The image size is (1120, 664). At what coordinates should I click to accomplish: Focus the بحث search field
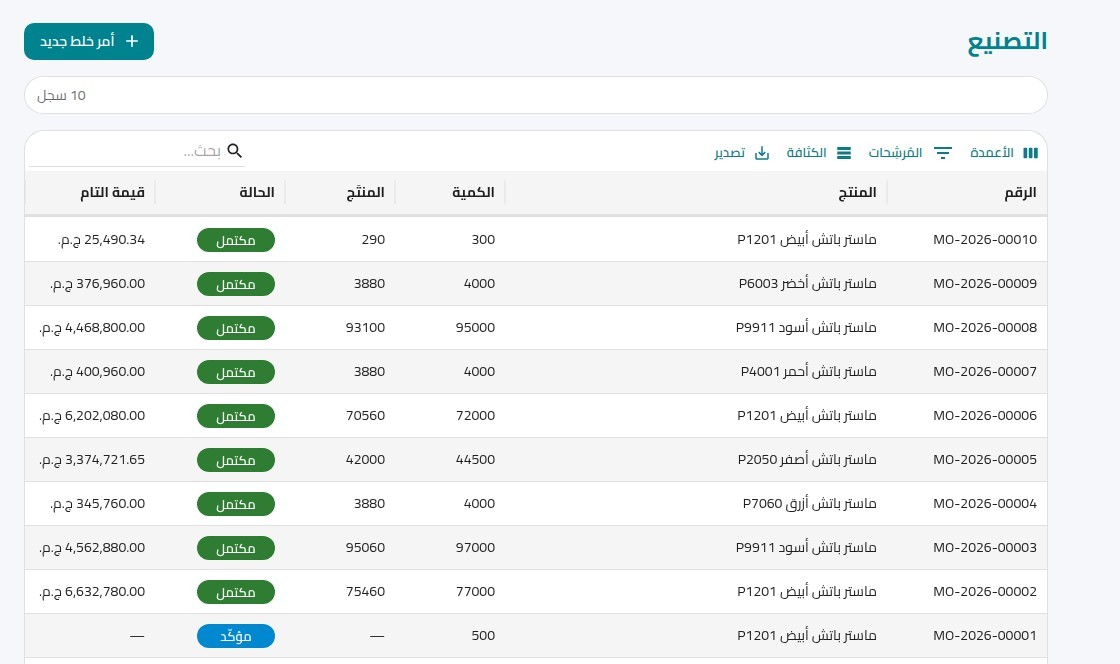coord(137,151)
